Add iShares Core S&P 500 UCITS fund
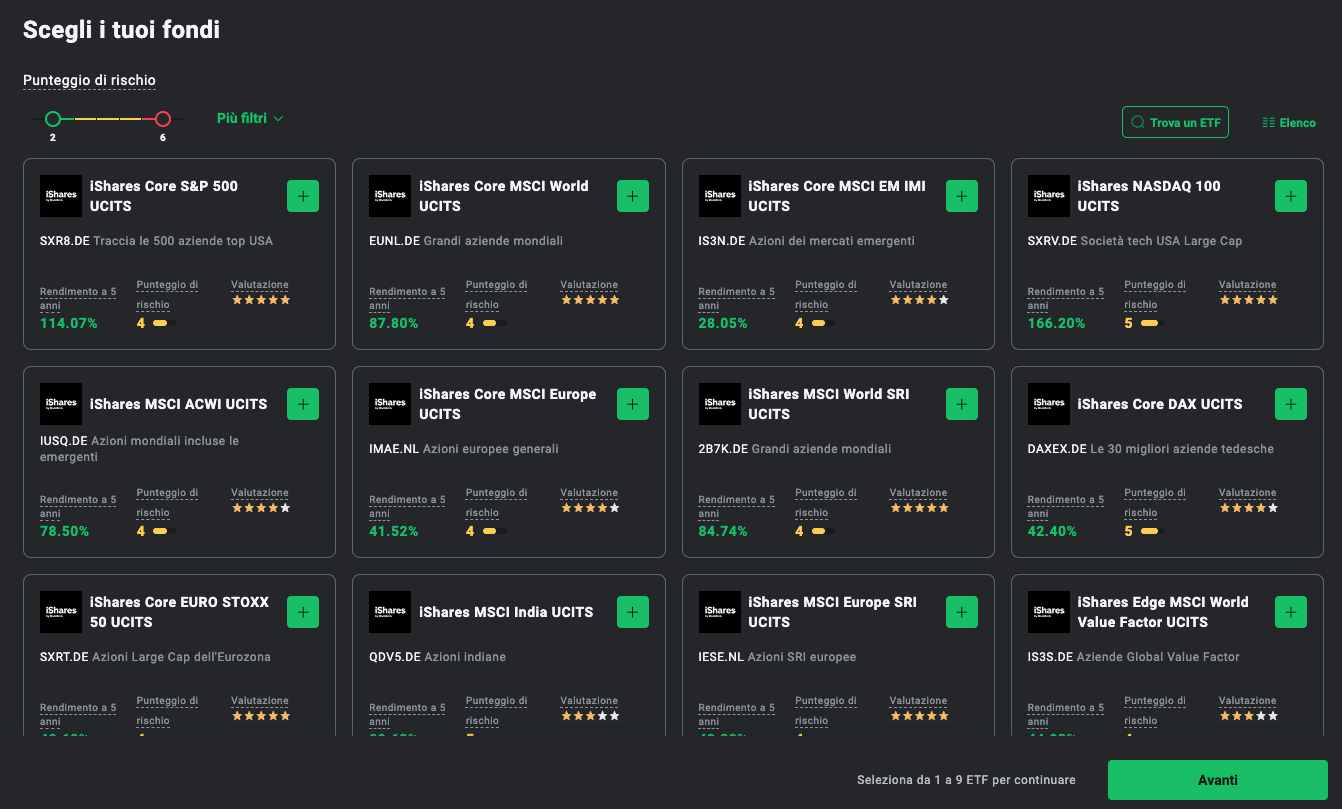1342x809 pixels. 303,196
